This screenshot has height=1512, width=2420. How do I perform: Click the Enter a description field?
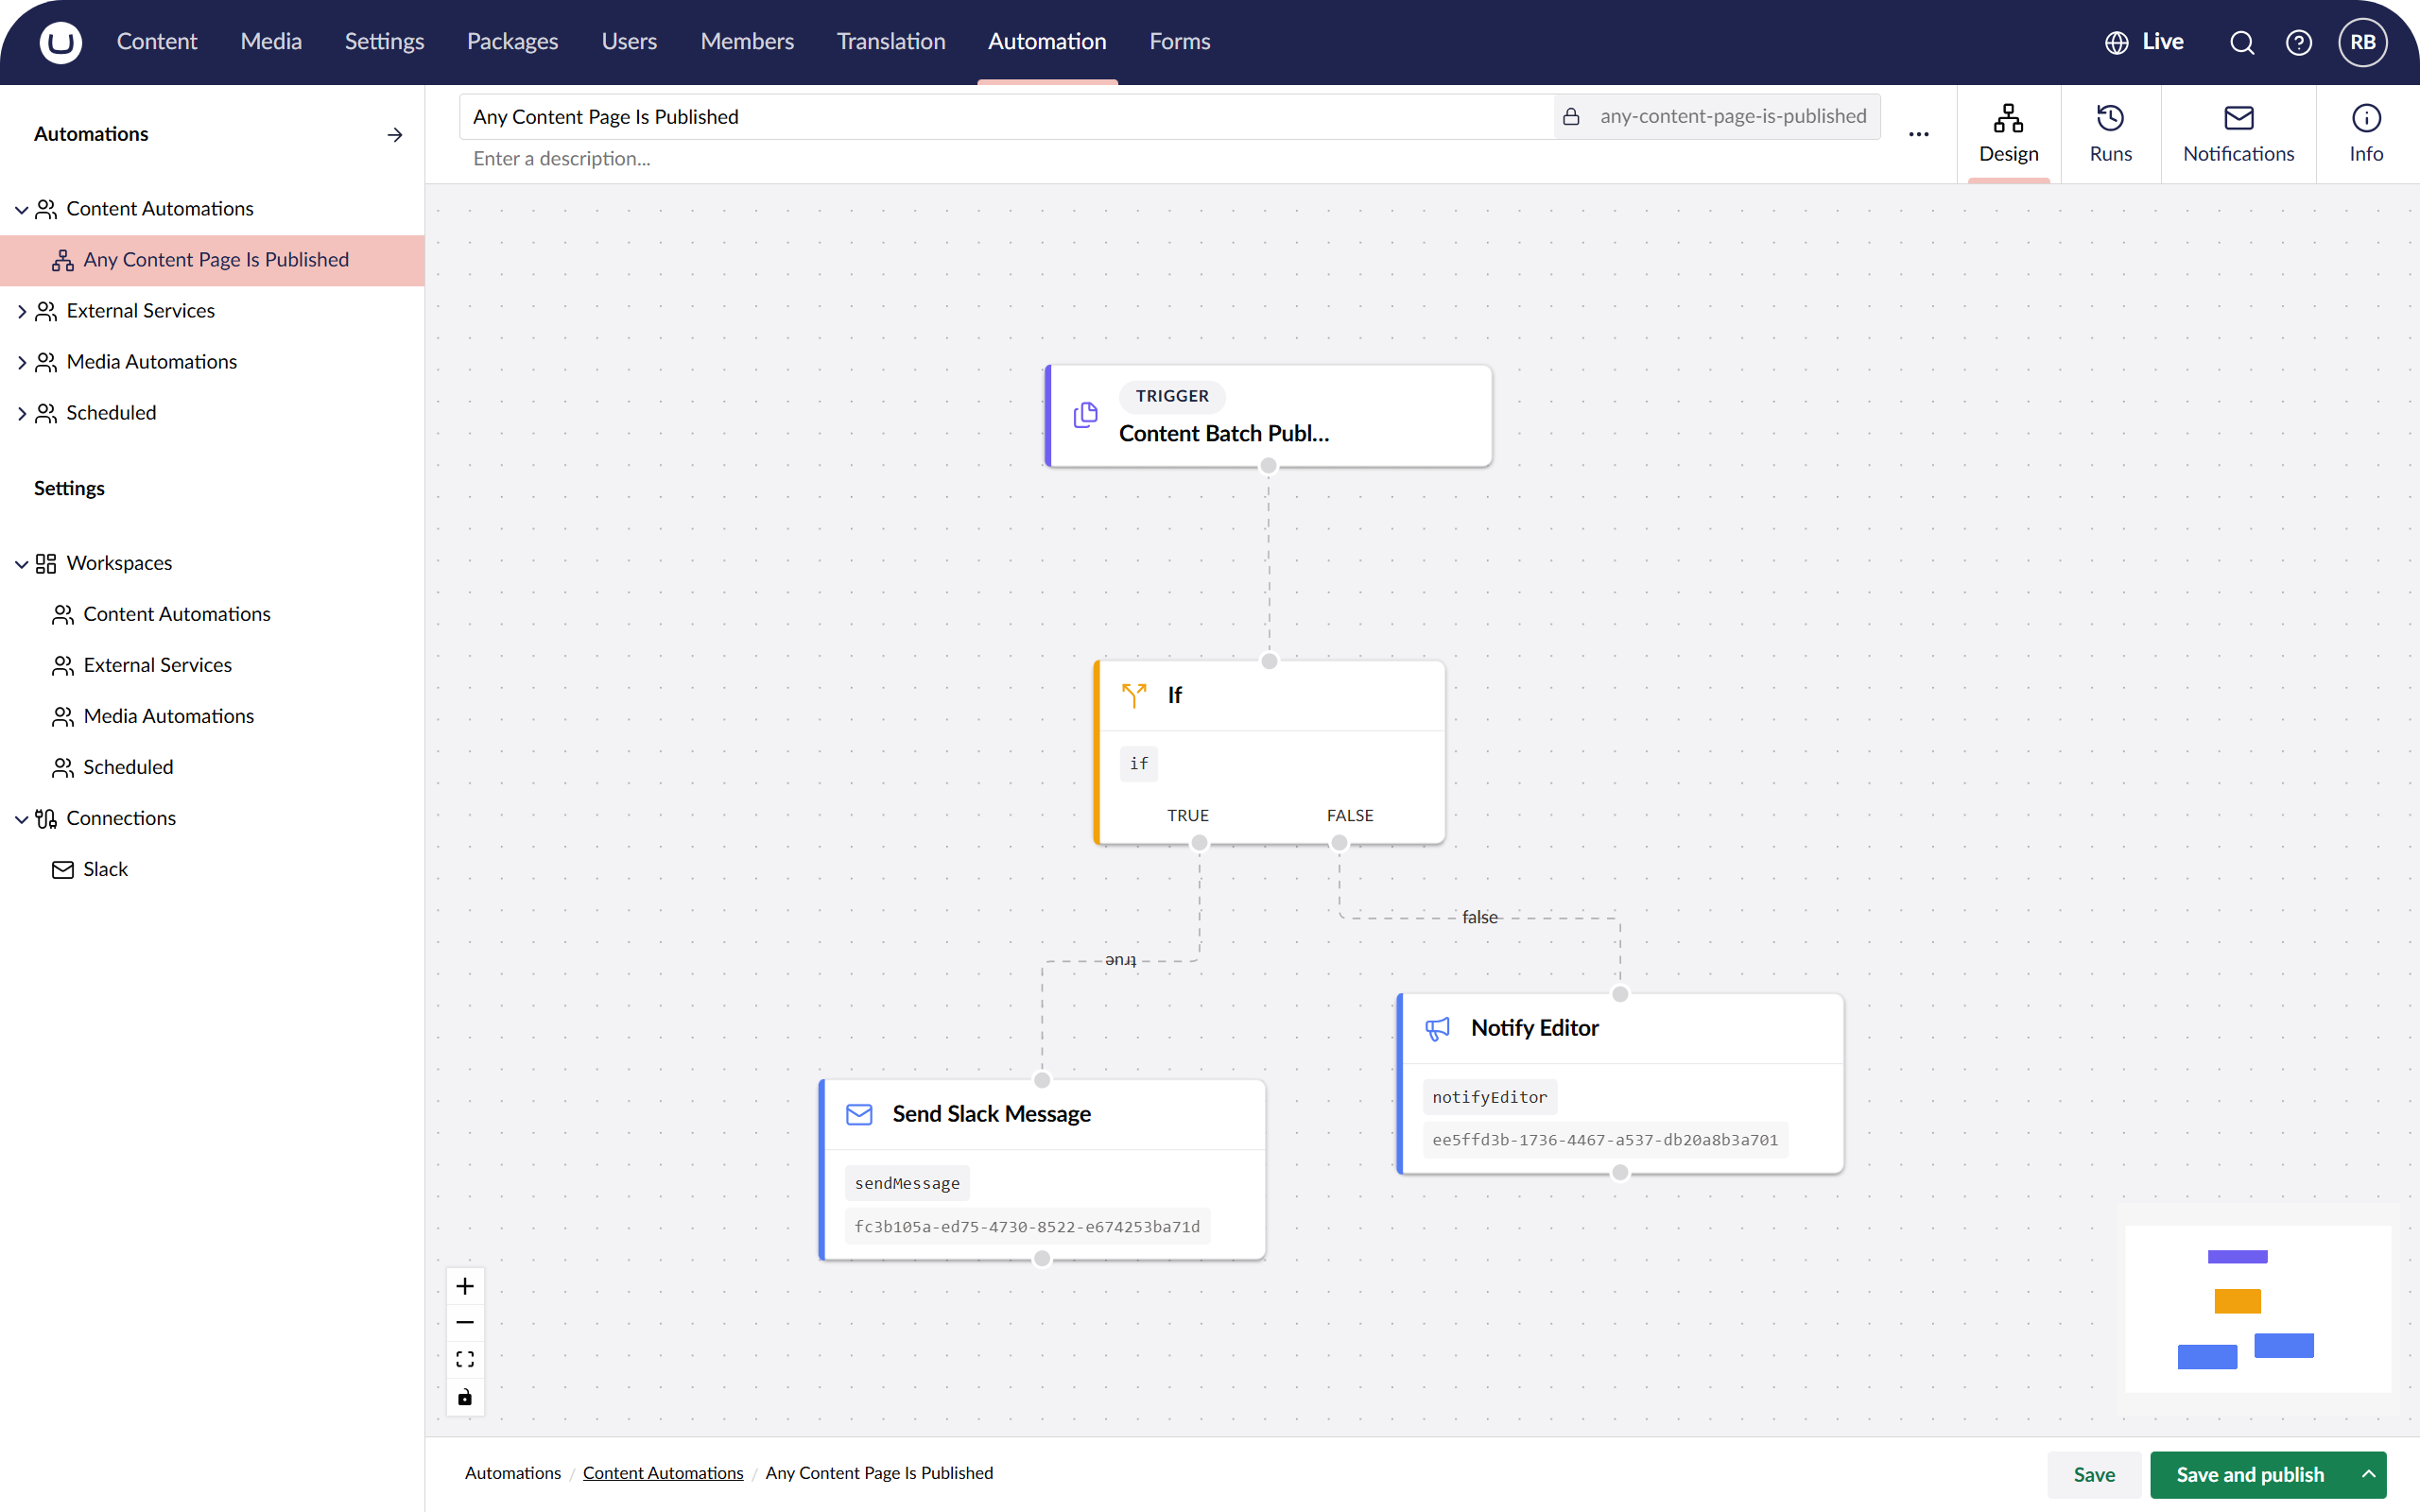pyautogui.click(x=1170, y=159)
